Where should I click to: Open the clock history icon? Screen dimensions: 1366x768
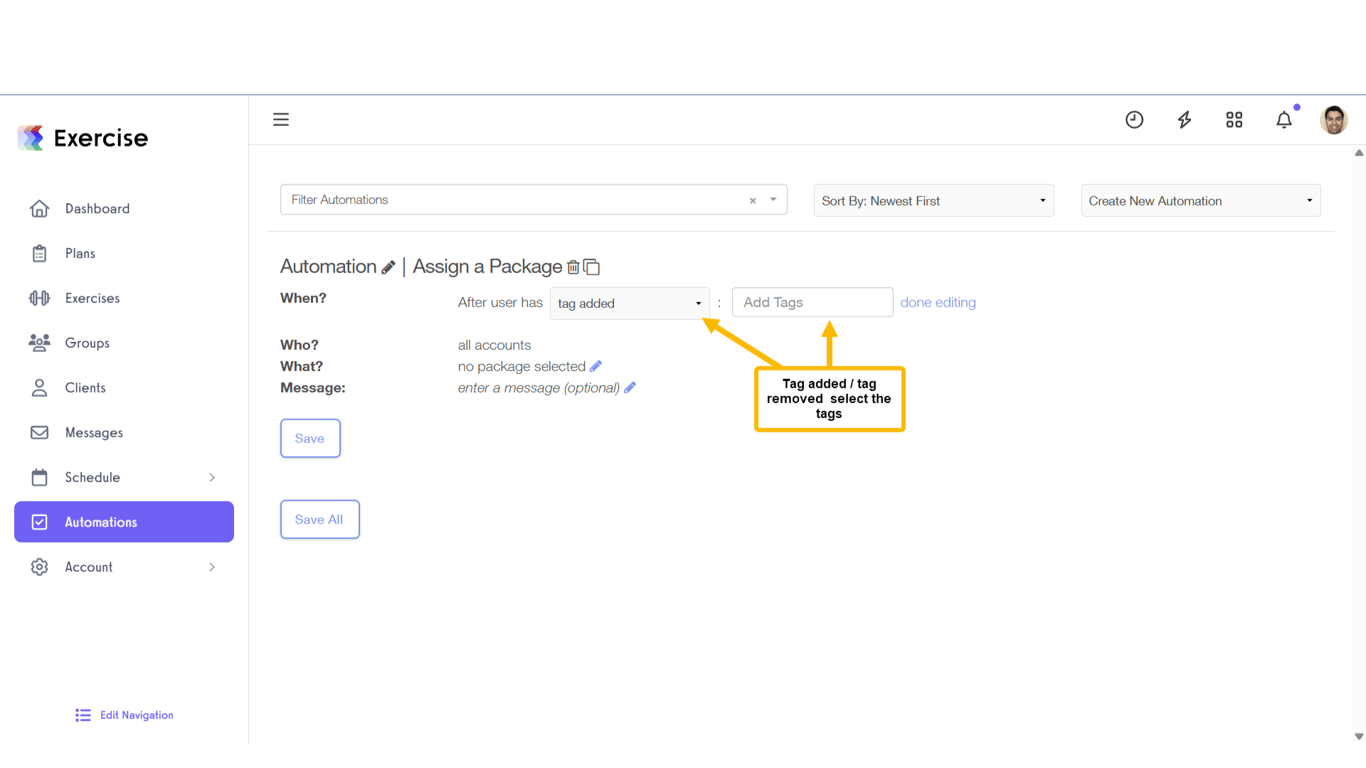(x=1134, y=120)
